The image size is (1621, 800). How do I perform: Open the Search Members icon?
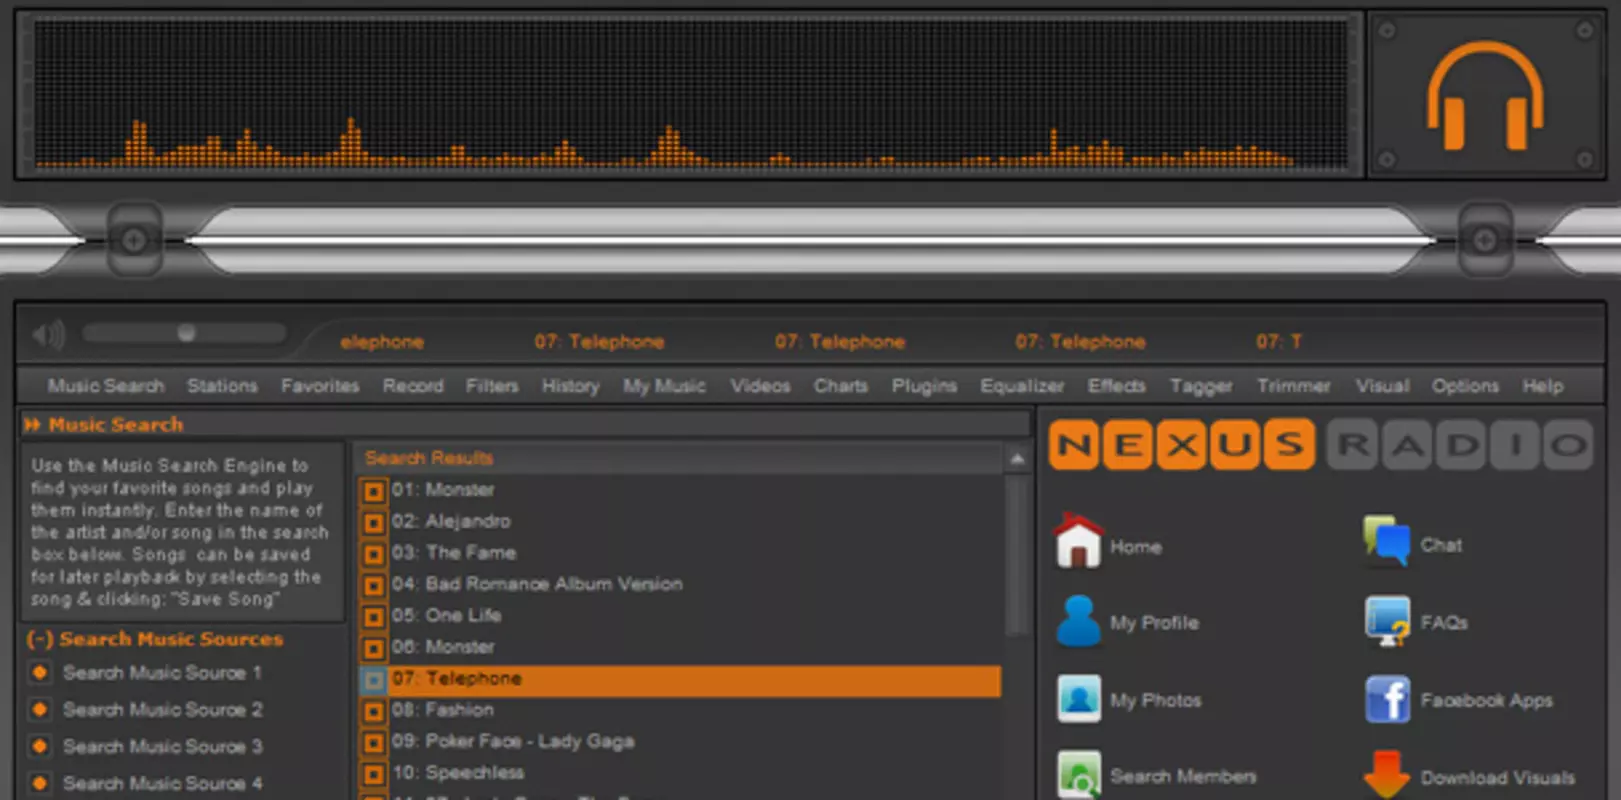coord(1079,775)
